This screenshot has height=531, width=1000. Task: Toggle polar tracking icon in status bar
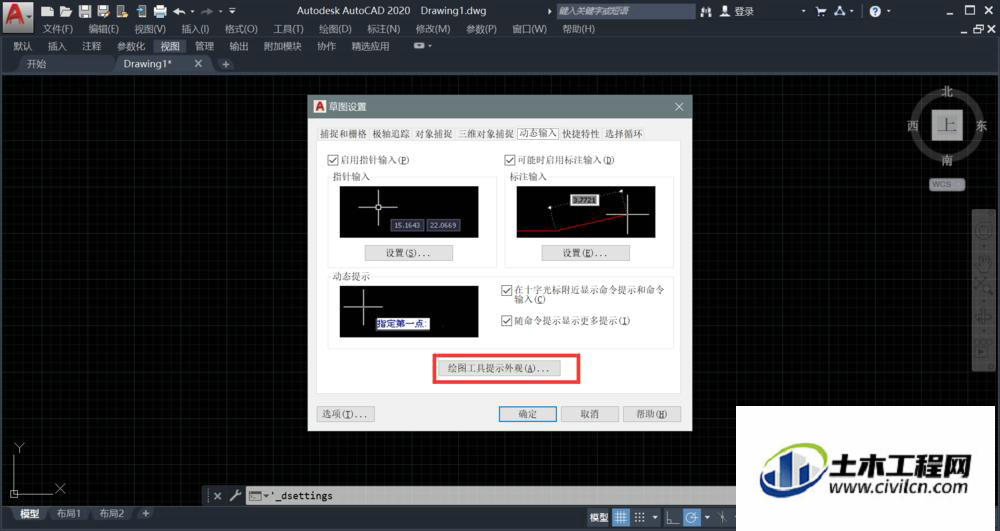(691, 518)
